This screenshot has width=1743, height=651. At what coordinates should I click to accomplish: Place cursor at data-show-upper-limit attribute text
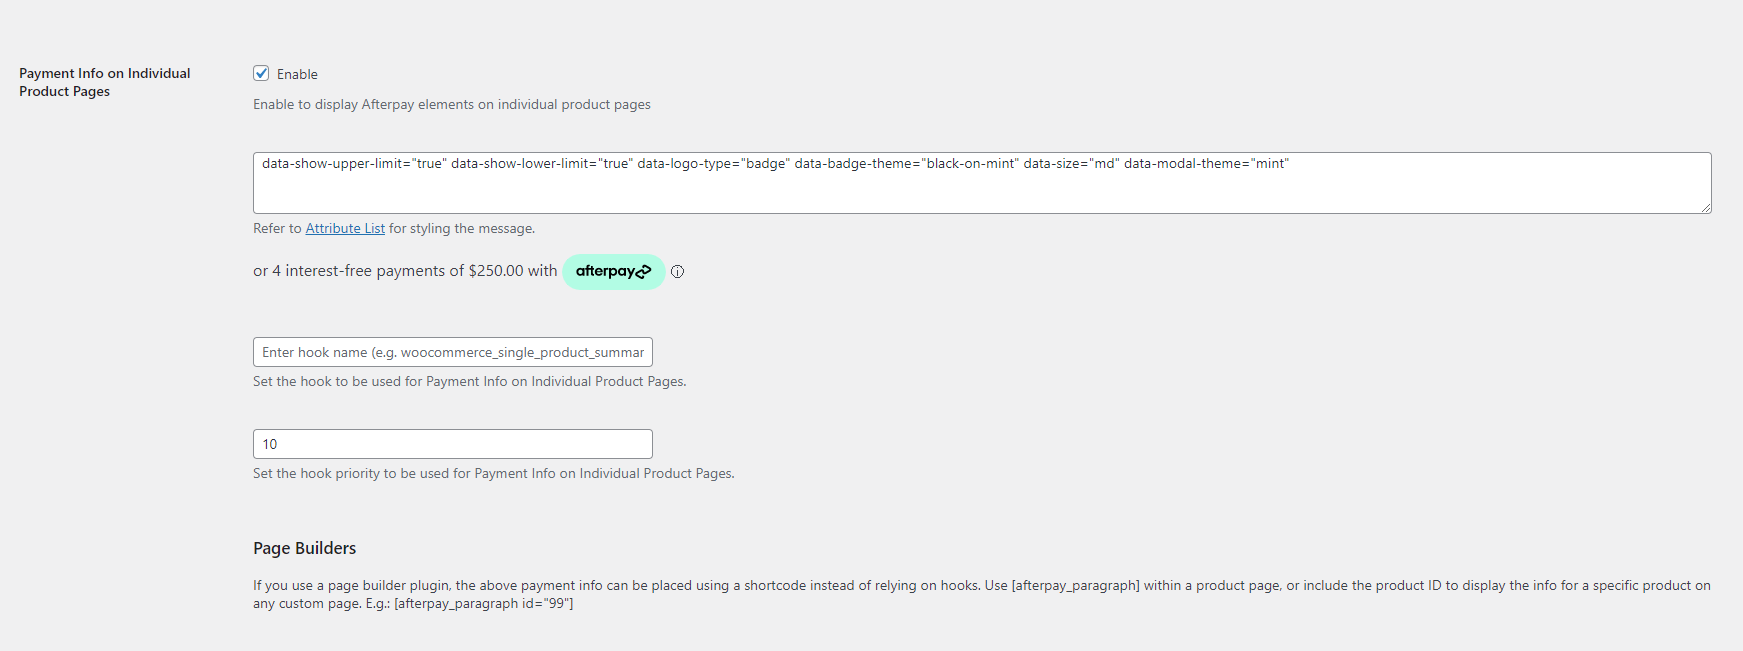353,163
